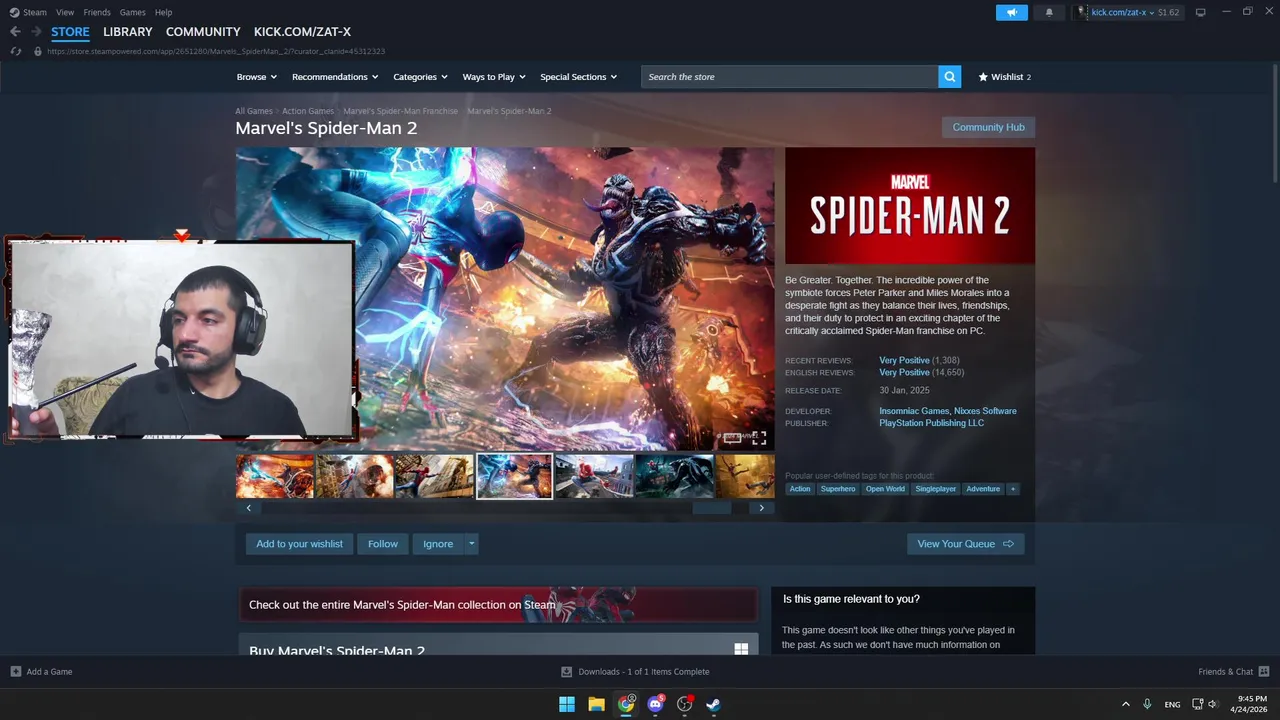Open the Marvel's Spider-Man Franchise breadcrumb
1280x720 pixels.
pos(400,111)
